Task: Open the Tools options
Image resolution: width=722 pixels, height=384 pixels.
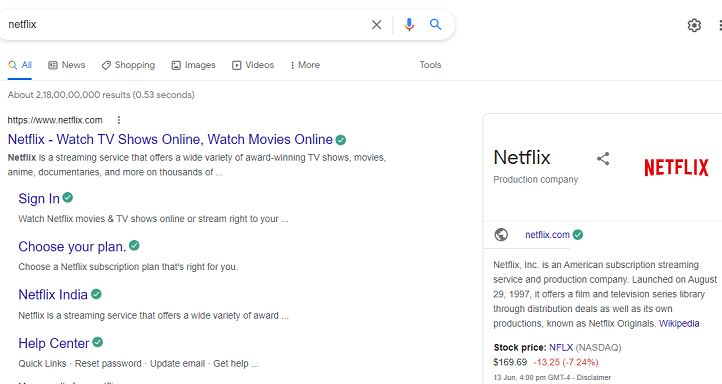Action: coord(430,65)
